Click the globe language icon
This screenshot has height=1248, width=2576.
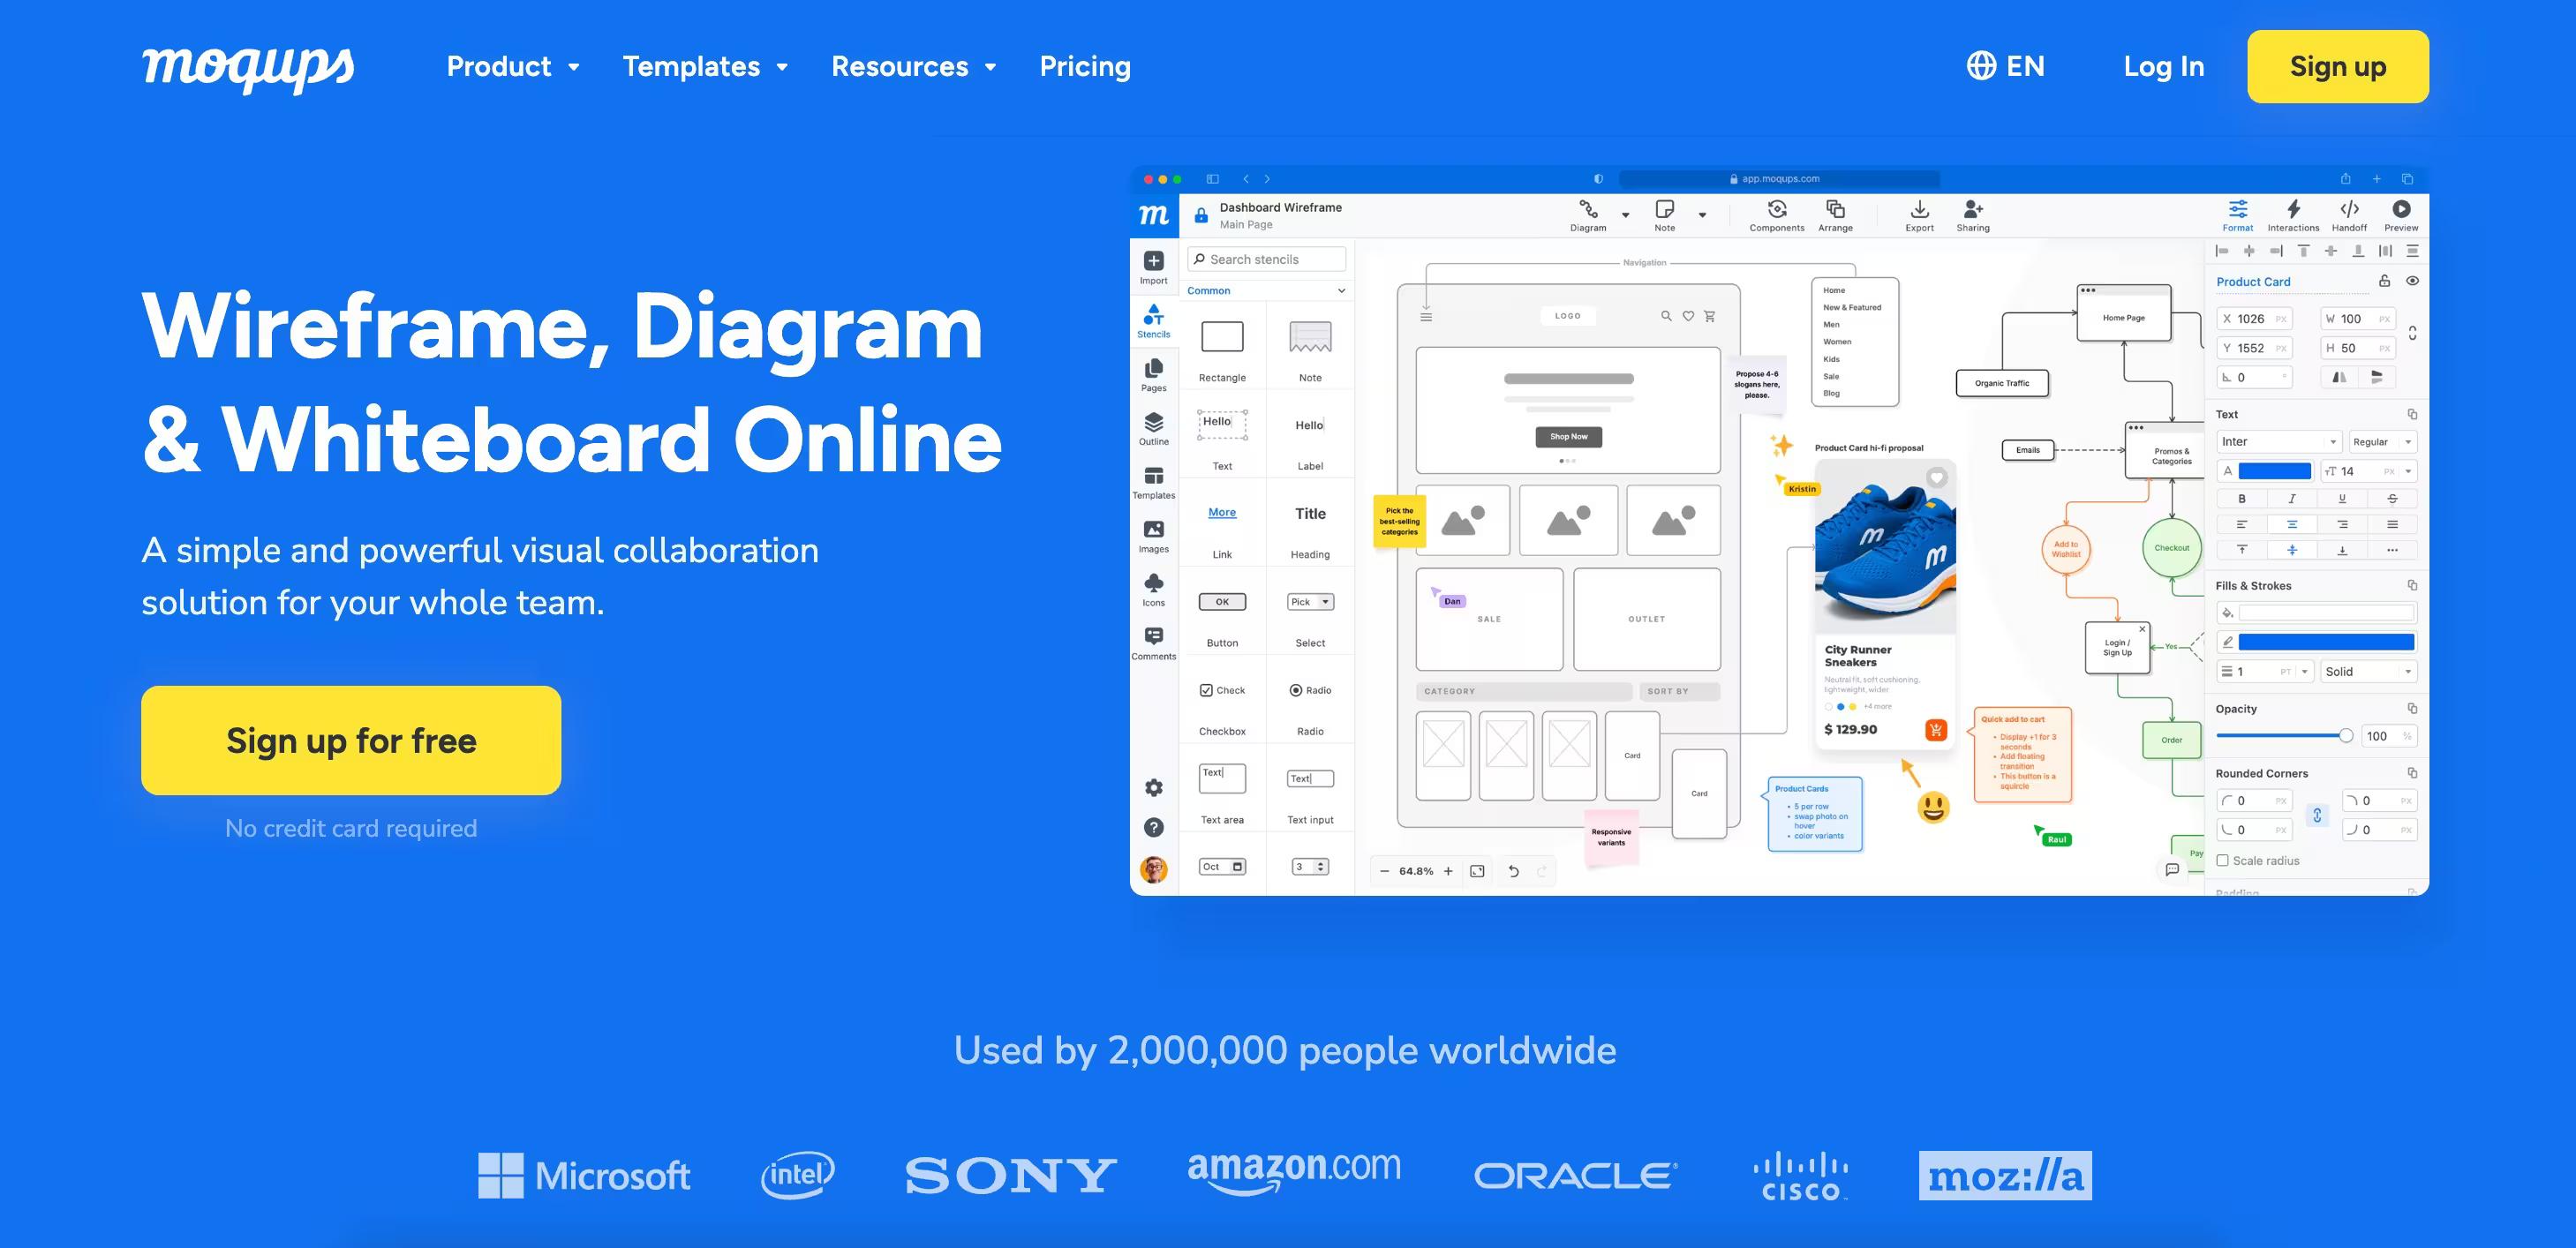pos(1980,66)
